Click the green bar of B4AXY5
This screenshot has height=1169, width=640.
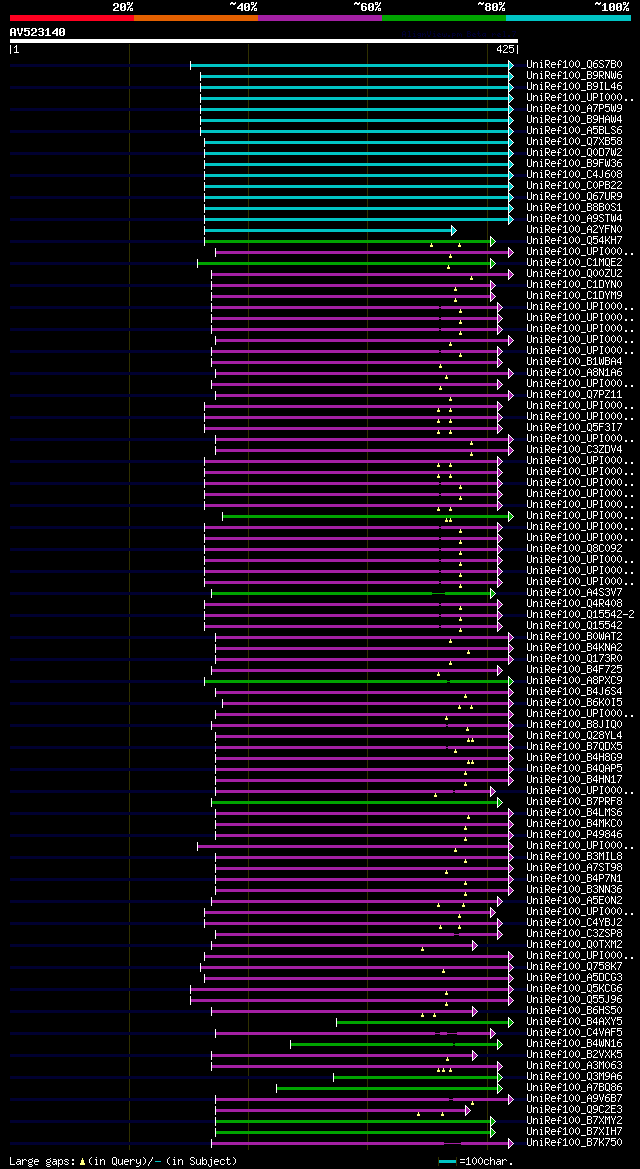point(425,1022)
